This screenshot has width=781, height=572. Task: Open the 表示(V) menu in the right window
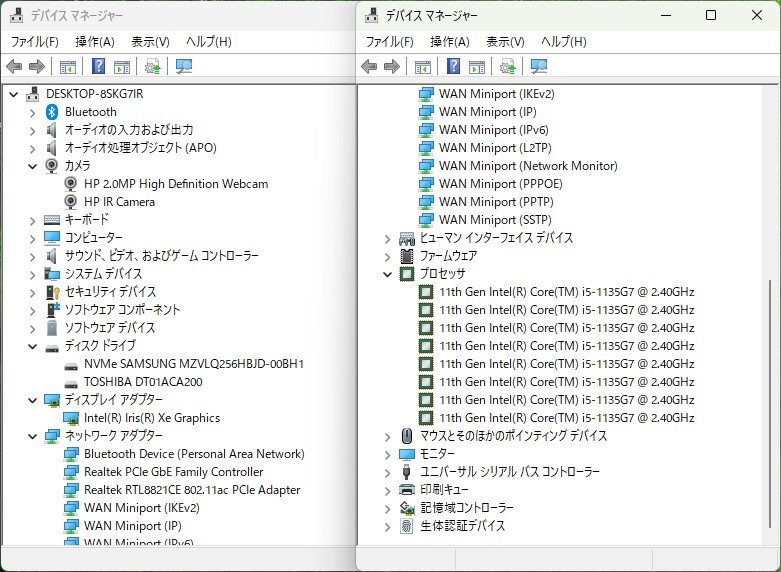pyautogui.click(x=505, y=42)
